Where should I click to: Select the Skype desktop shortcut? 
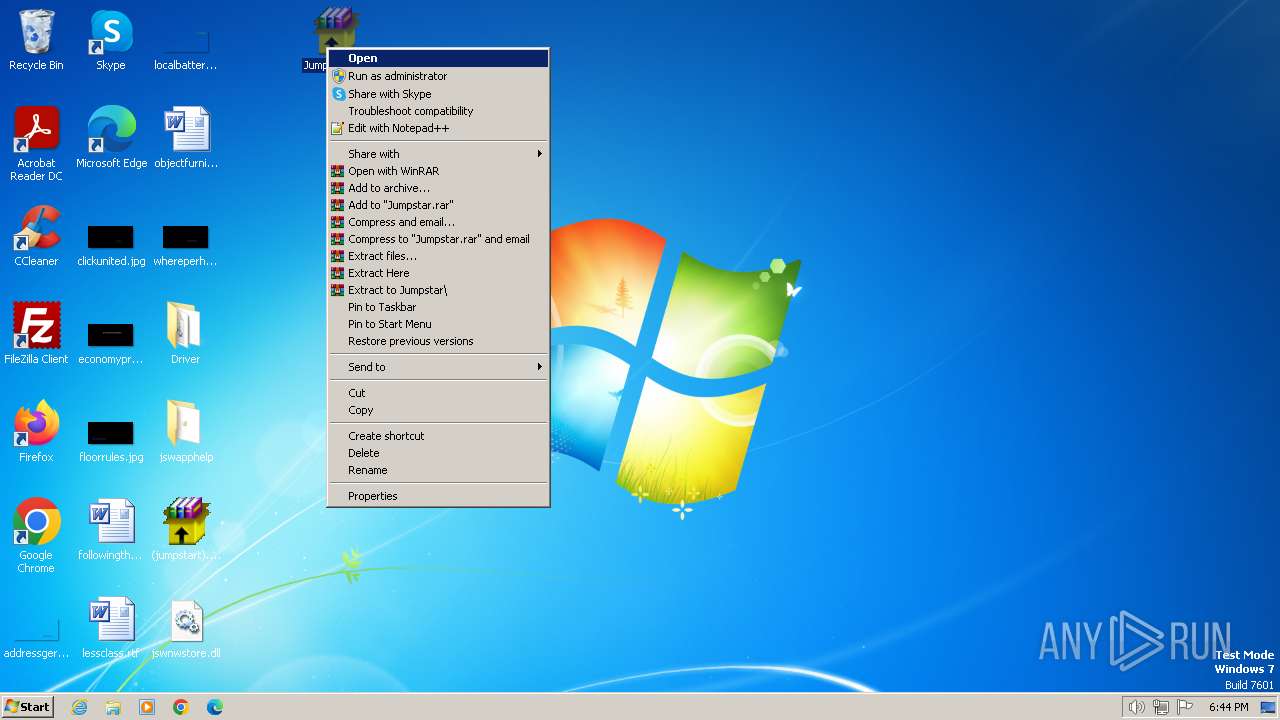click(111, 40)
